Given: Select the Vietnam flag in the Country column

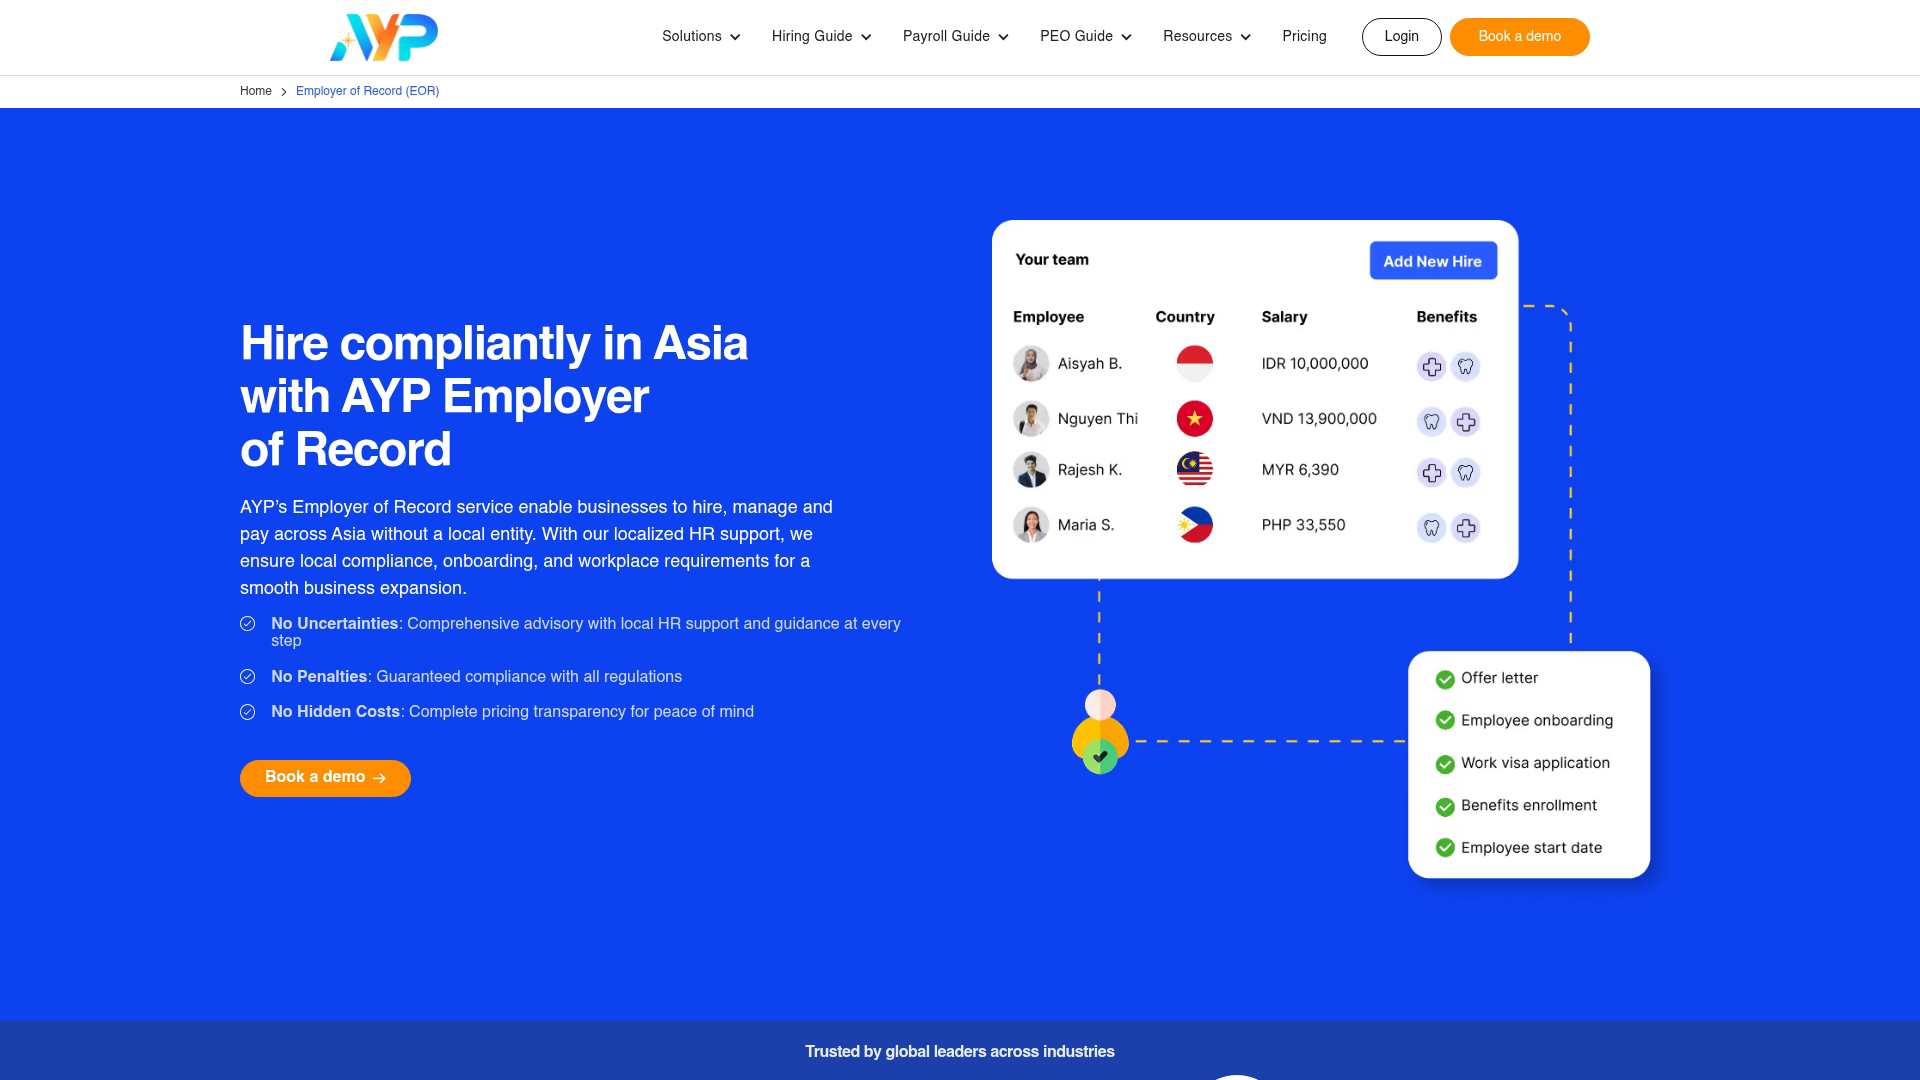Looking at the screenshot, I should [x=1195, y=418].
